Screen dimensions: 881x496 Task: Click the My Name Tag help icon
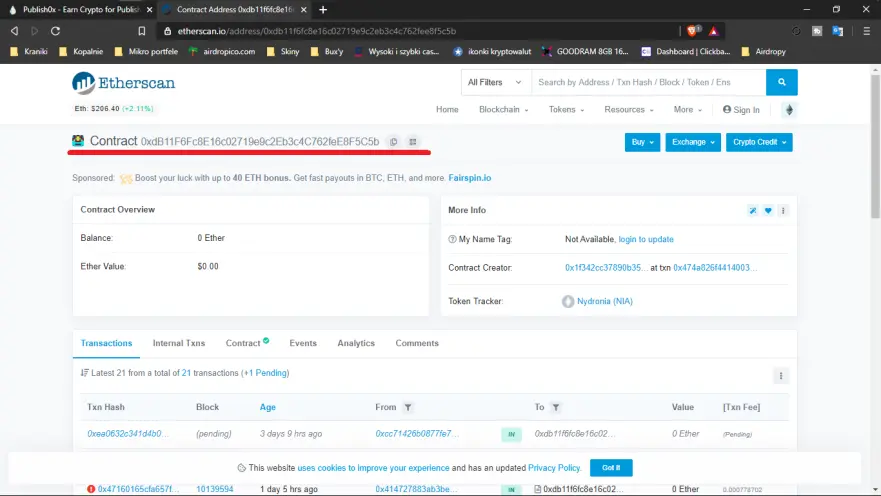click(x=452, y=239)
